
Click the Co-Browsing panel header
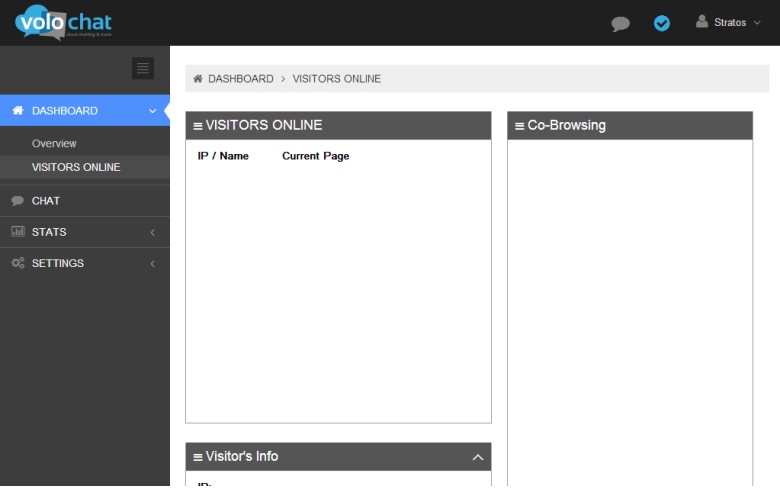click(629, 125)
